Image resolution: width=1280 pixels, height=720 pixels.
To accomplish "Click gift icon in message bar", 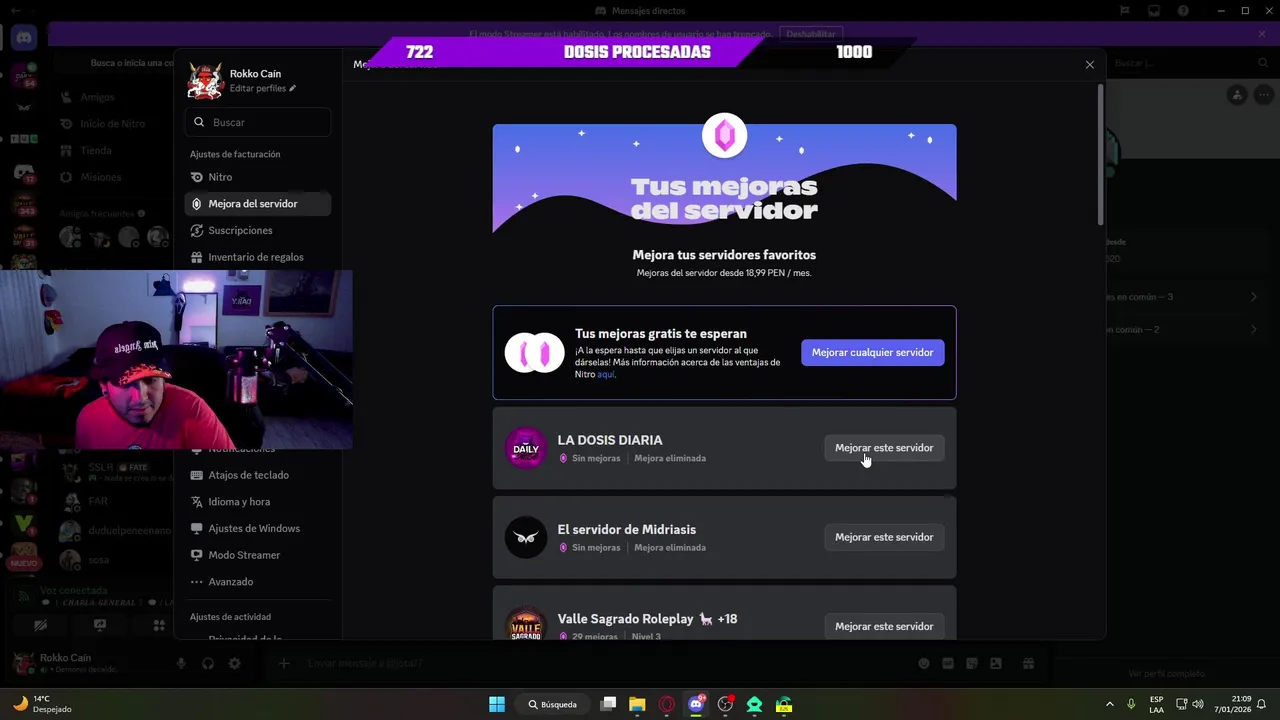I will [1027, 663].
